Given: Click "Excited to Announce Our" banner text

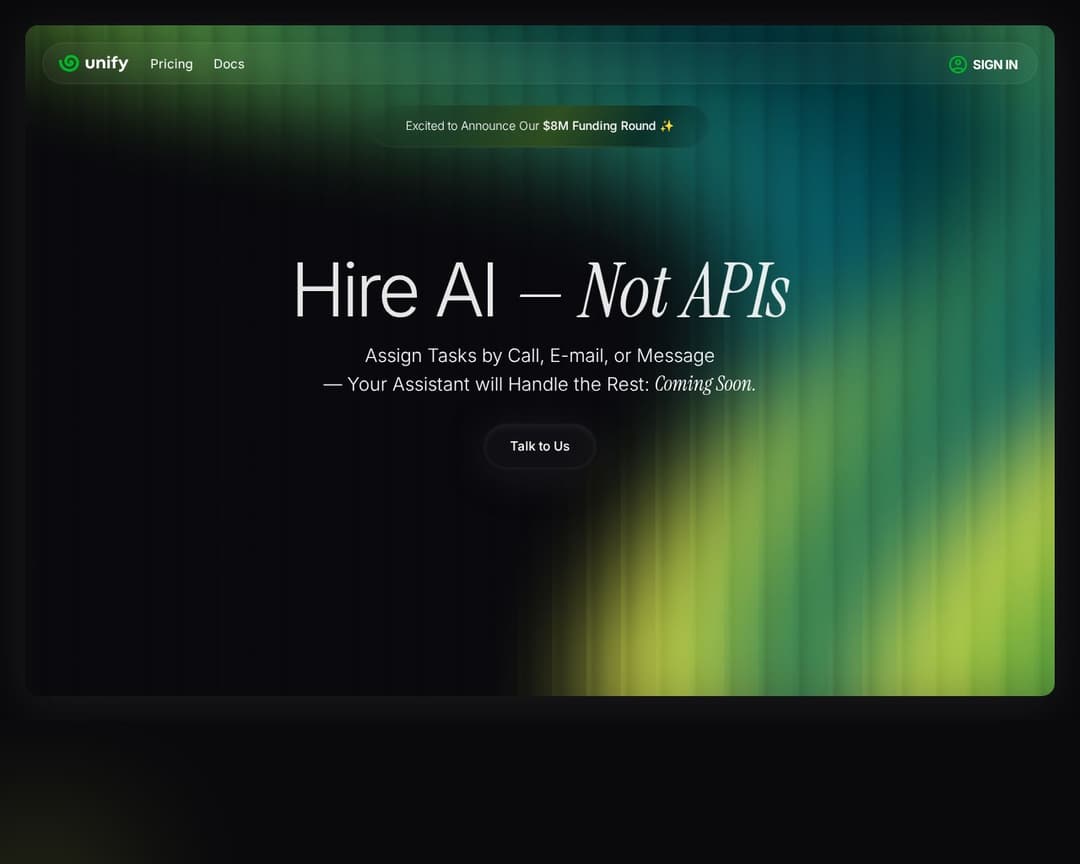Looking at the screenshot, I should tap(472, 126).
